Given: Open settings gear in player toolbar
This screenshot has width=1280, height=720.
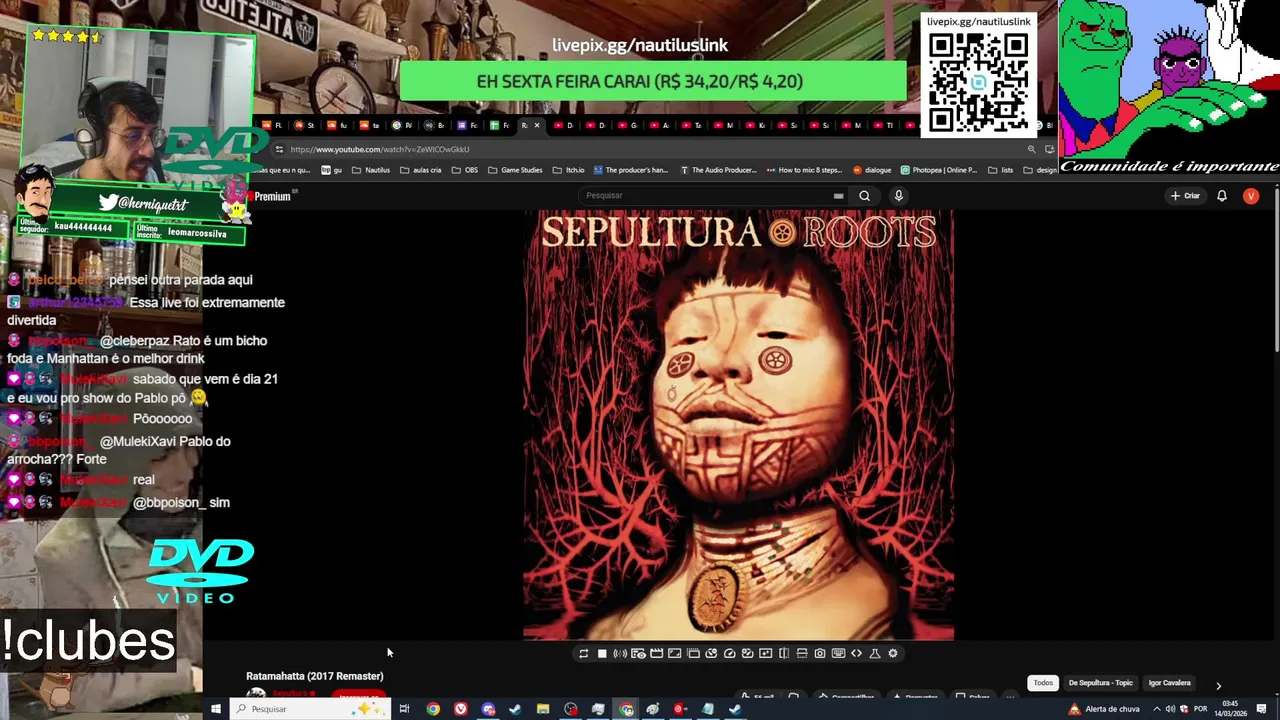Looking at the screenshot, I should coord(893,653).
